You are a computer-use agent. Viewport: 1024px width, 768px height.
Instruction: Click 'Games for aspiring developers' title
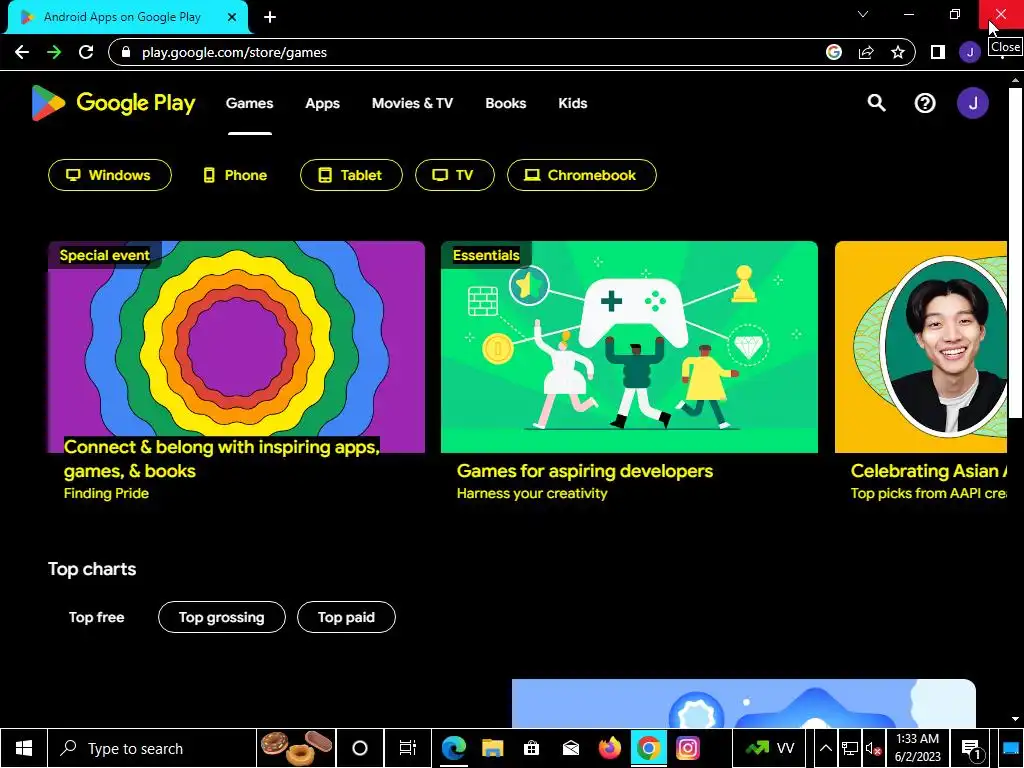(x=584, y=471)
